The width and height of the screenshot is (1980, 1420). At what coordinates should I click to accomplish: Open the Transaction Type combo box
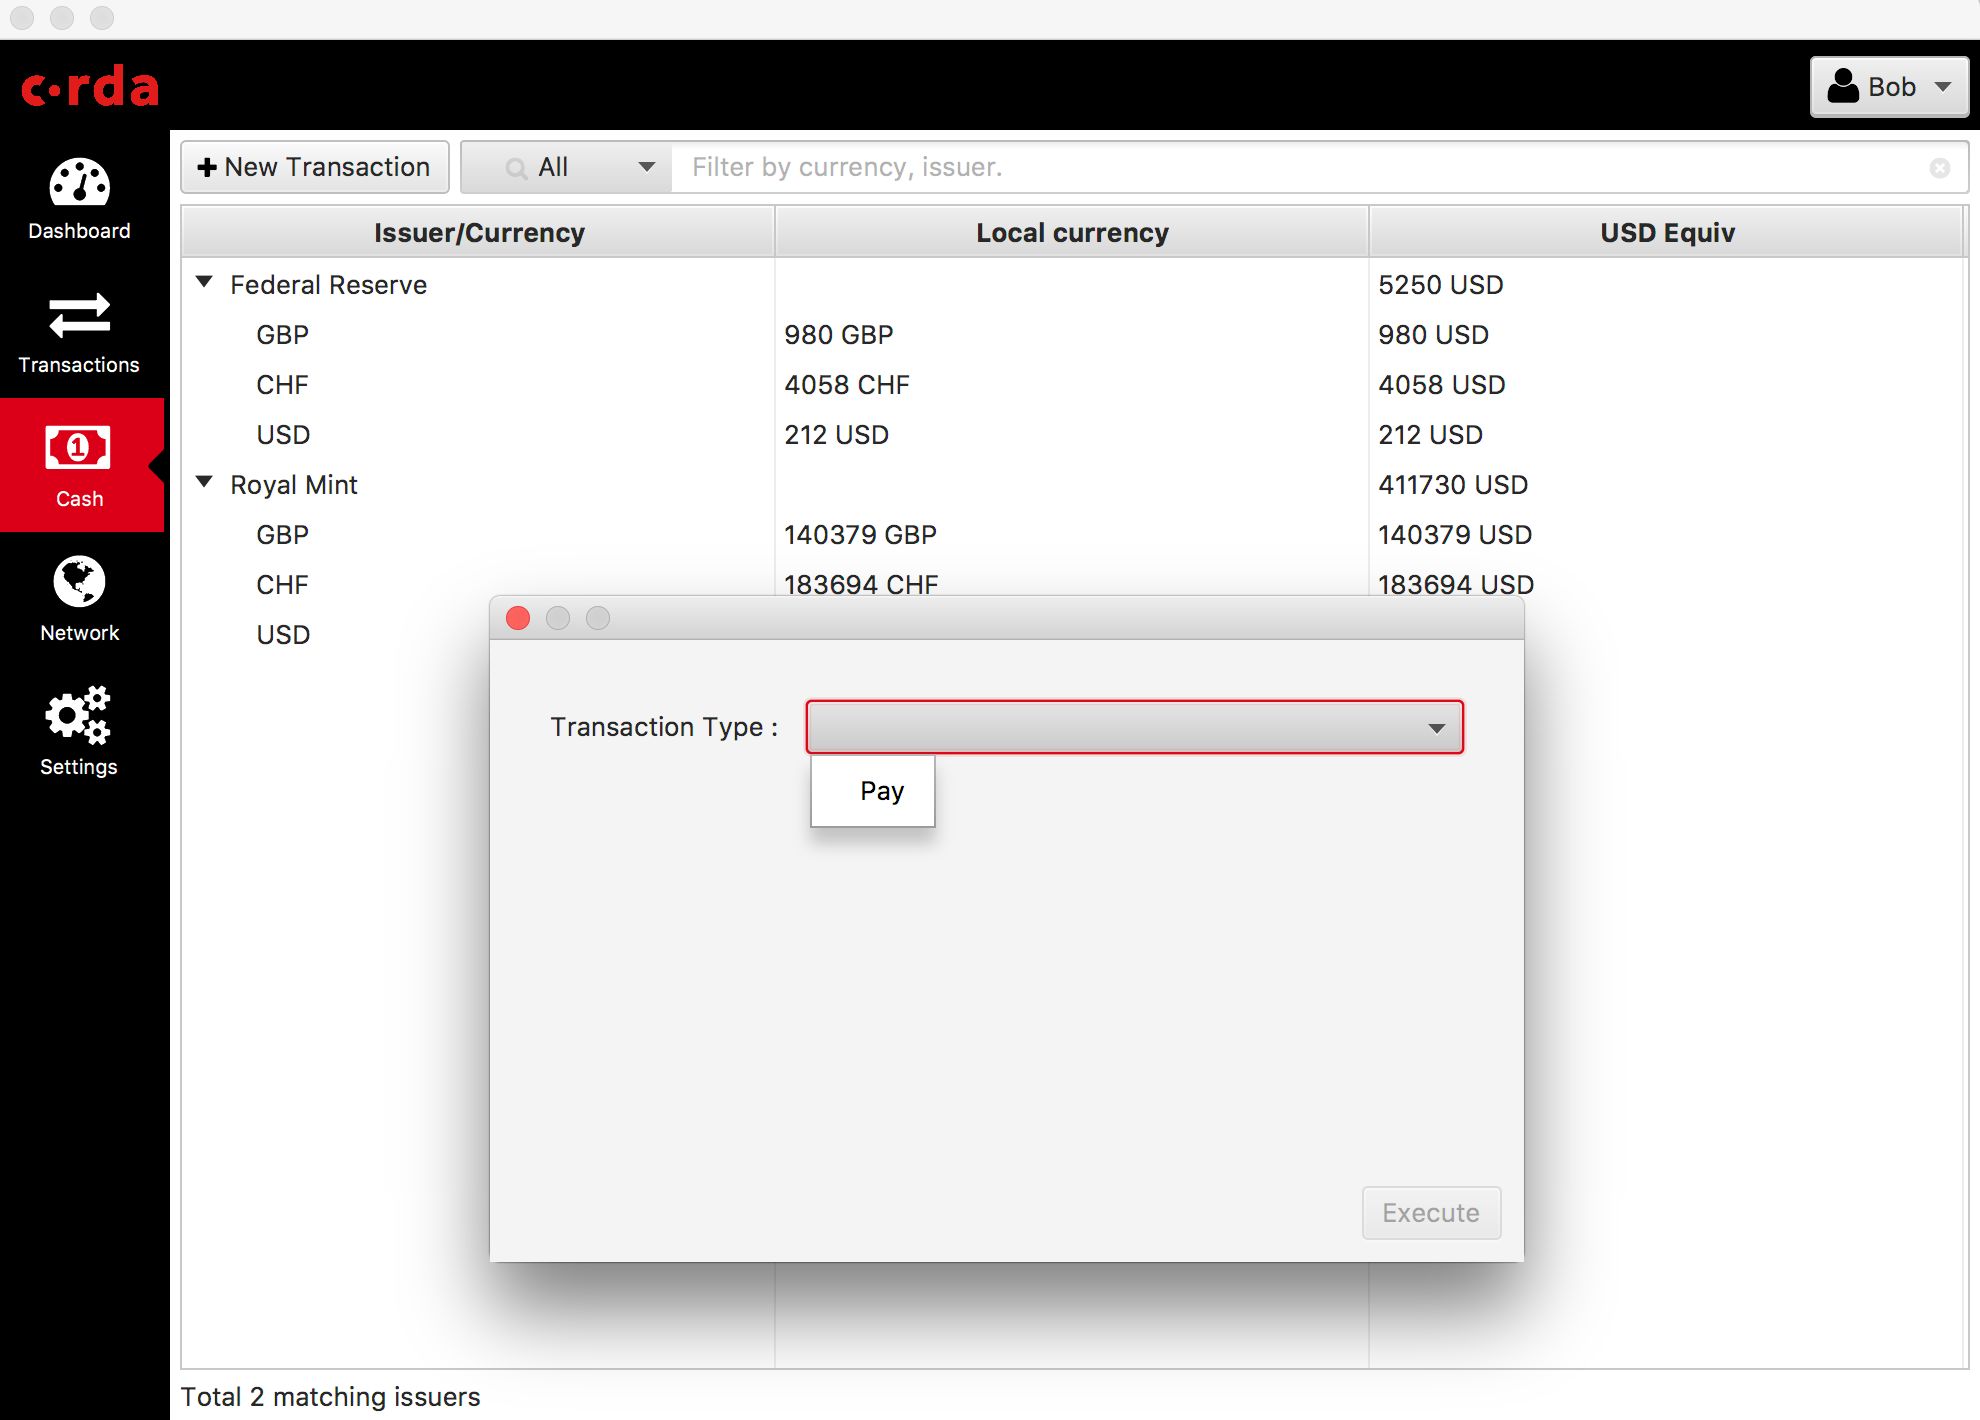pos(1134,727)
